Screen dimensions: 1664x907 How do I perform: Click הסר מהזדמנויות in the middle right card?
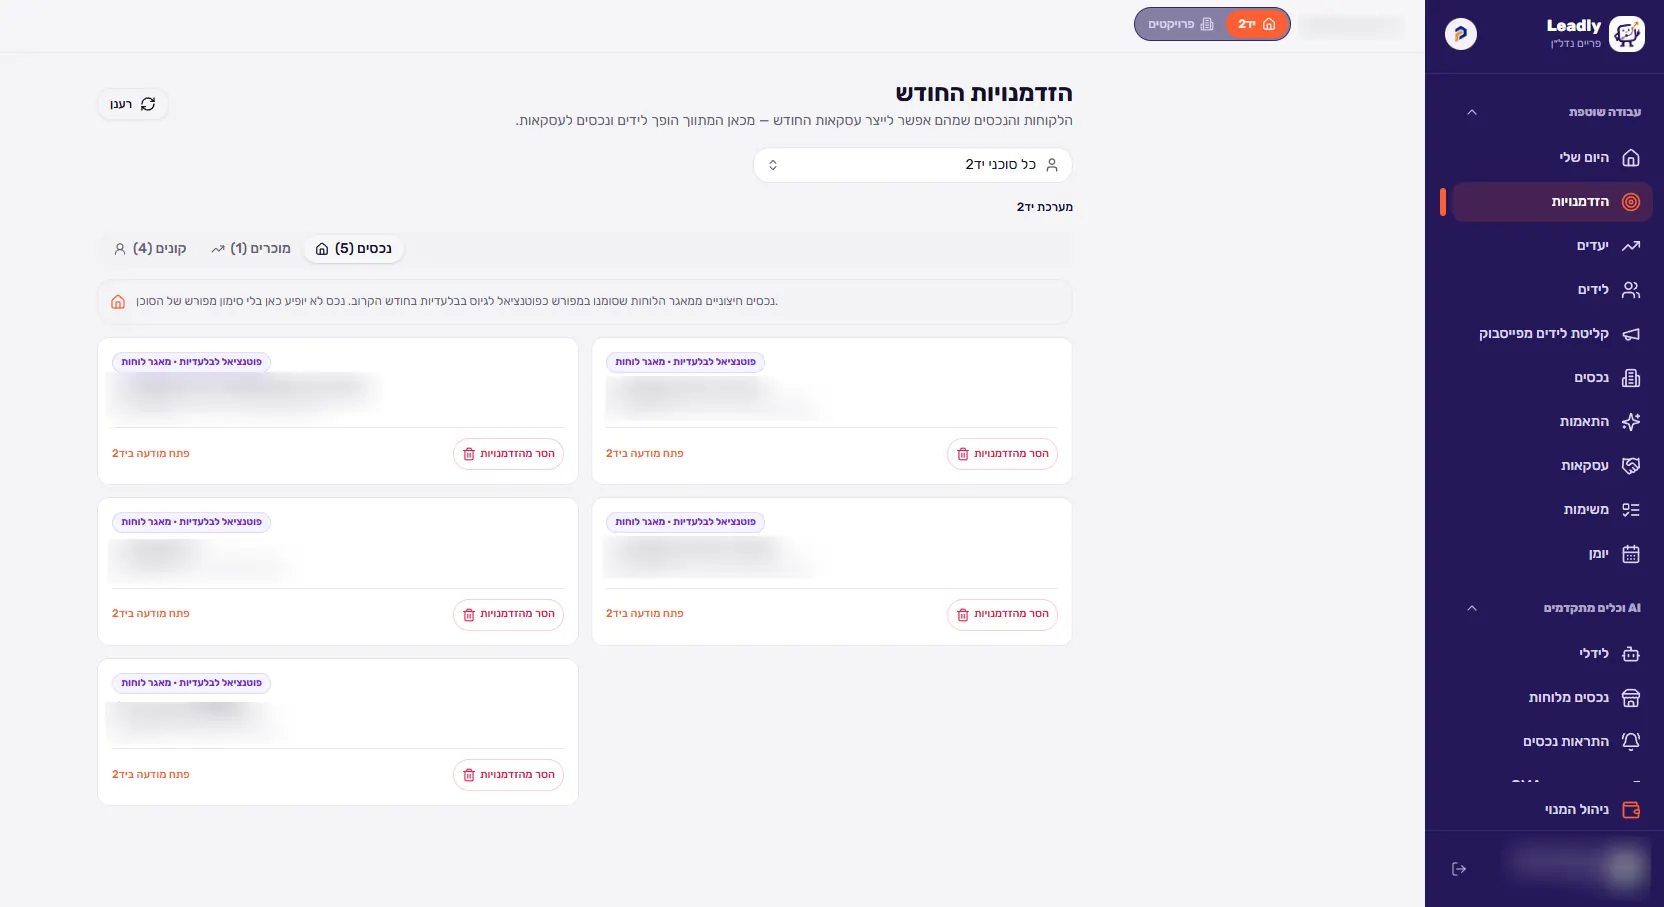coord(1002,614)
